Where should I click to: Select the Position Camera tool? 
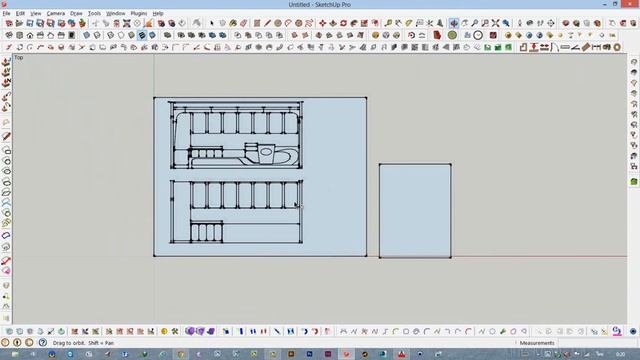coord(520,23)
